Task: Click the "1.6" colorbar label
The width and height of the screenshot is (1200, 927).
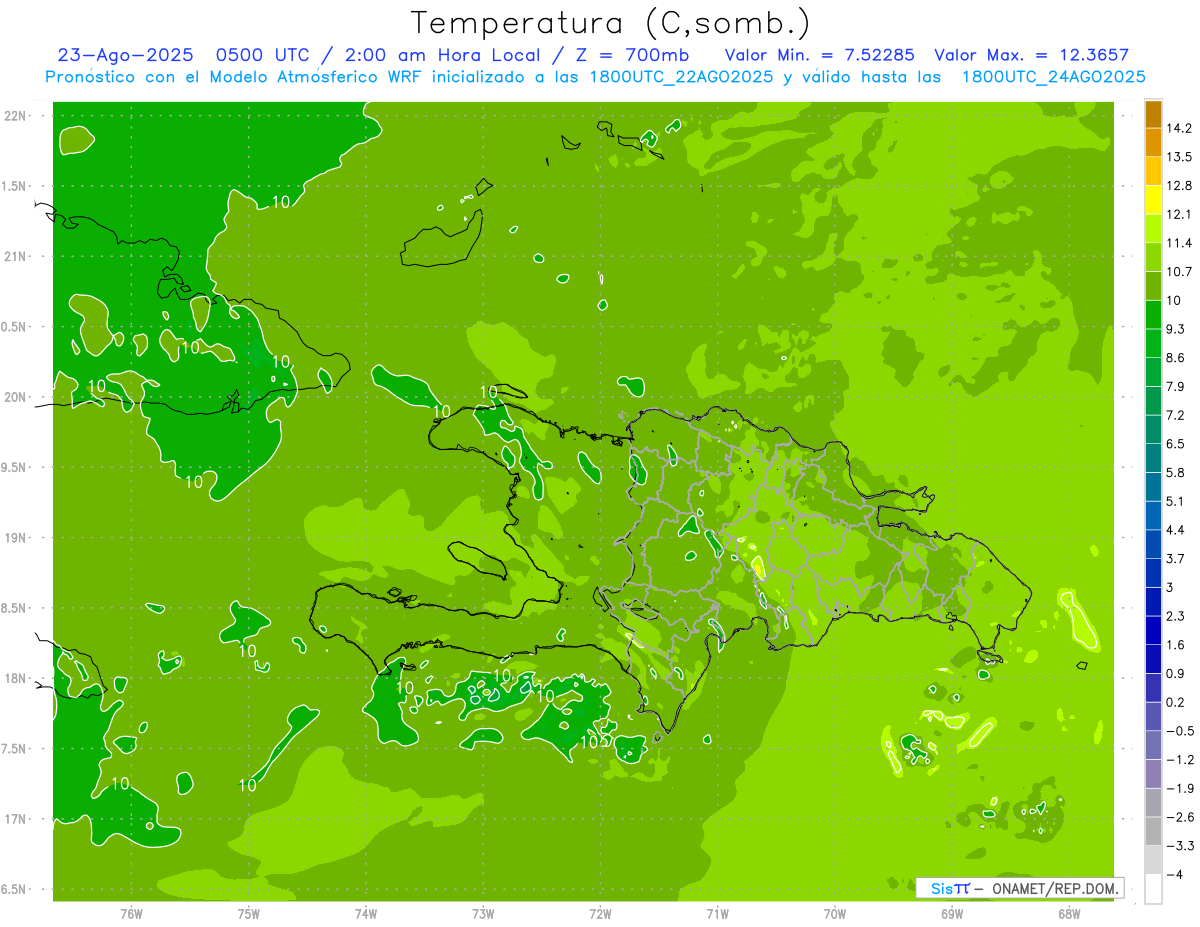Action: 1176,644
